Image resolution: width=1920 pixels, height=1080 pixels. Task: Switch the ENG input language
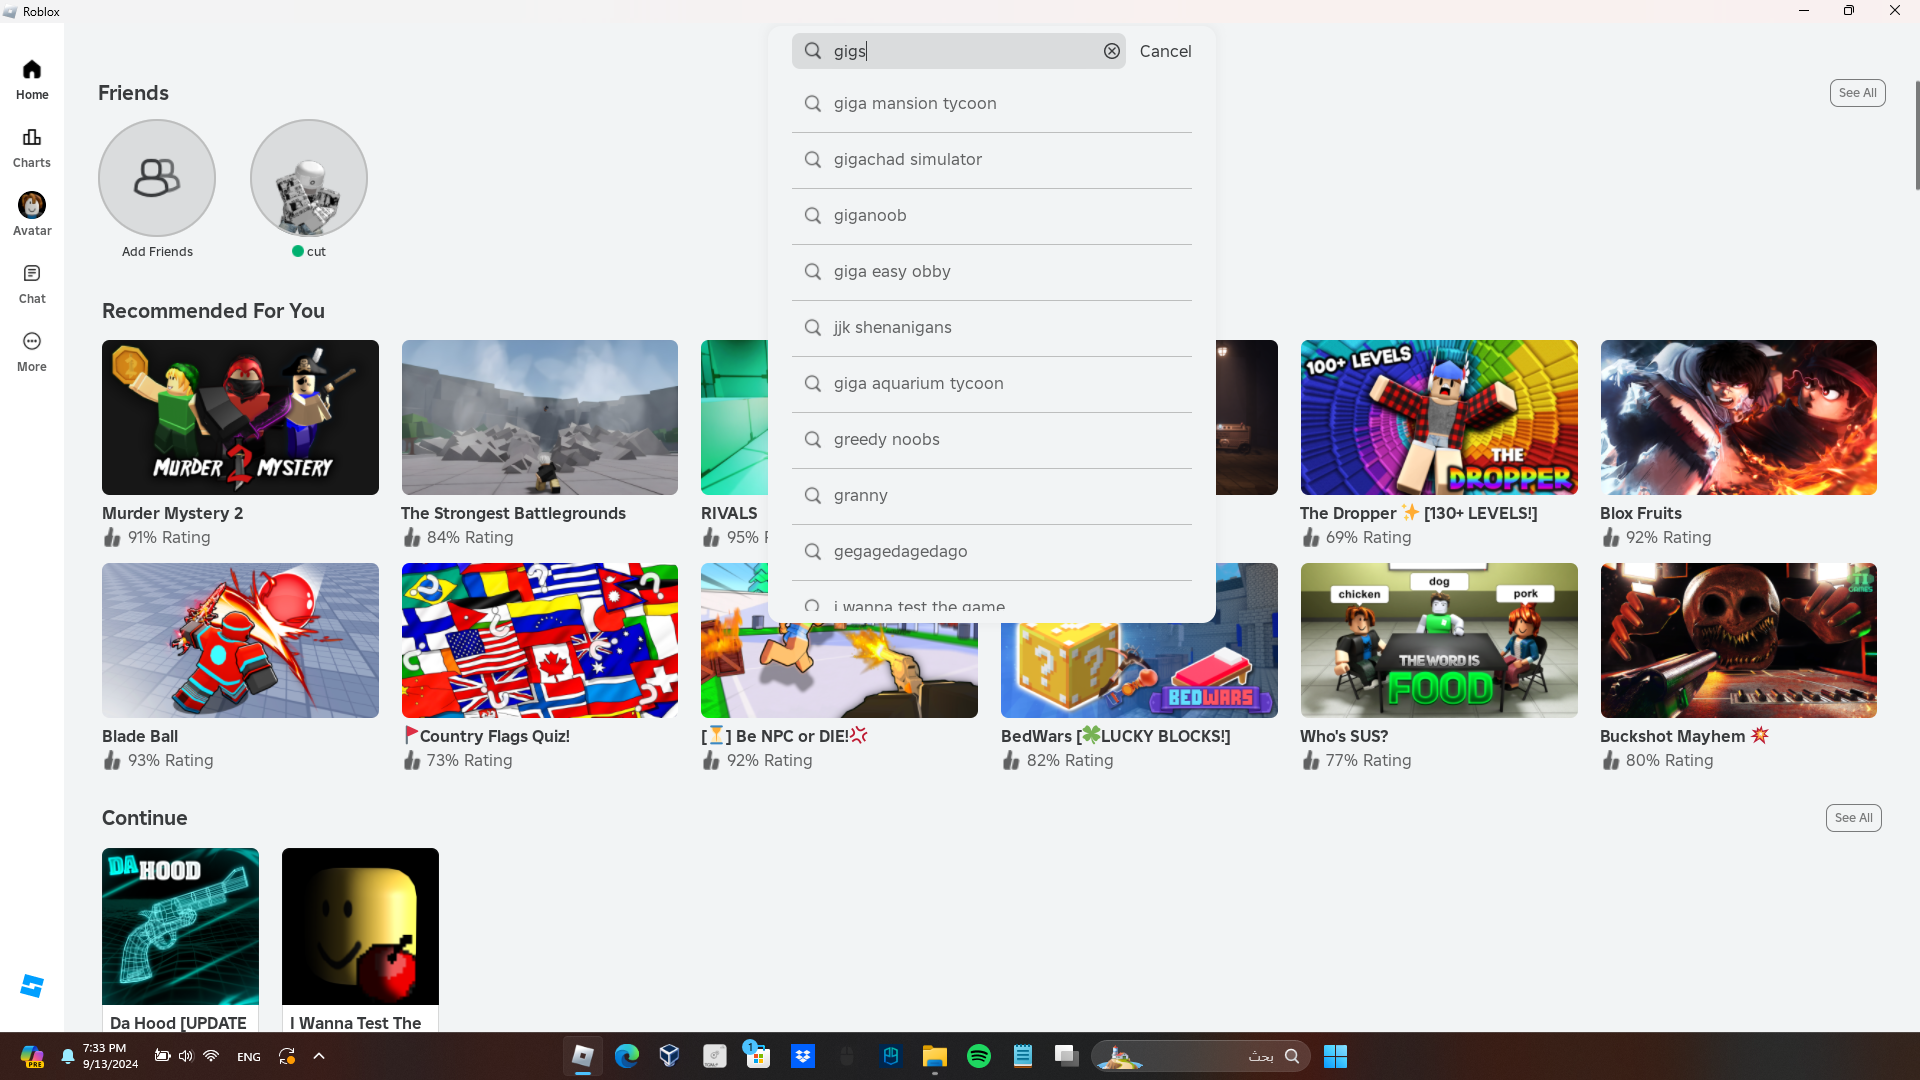click(x=249, y=1056)
